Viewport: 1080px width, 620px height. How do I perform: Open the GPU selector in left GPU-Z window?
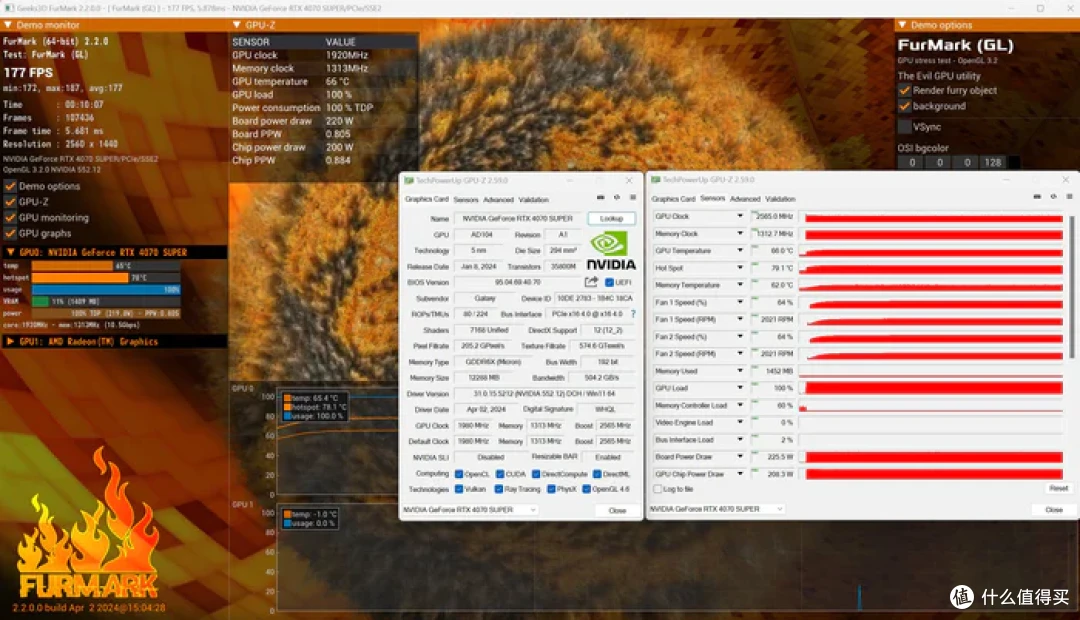pos(470,510)
